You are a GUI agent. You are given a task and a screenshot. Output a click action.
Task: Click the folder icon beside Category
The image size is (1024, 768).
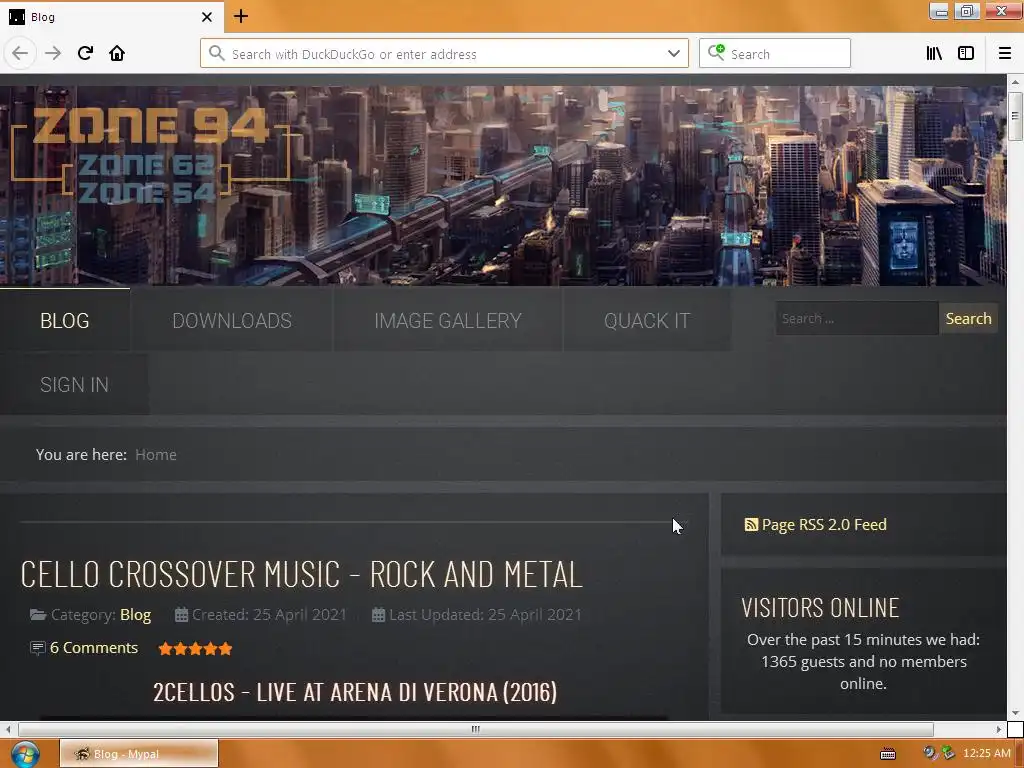pyautogui.click(x=38, y=615)
